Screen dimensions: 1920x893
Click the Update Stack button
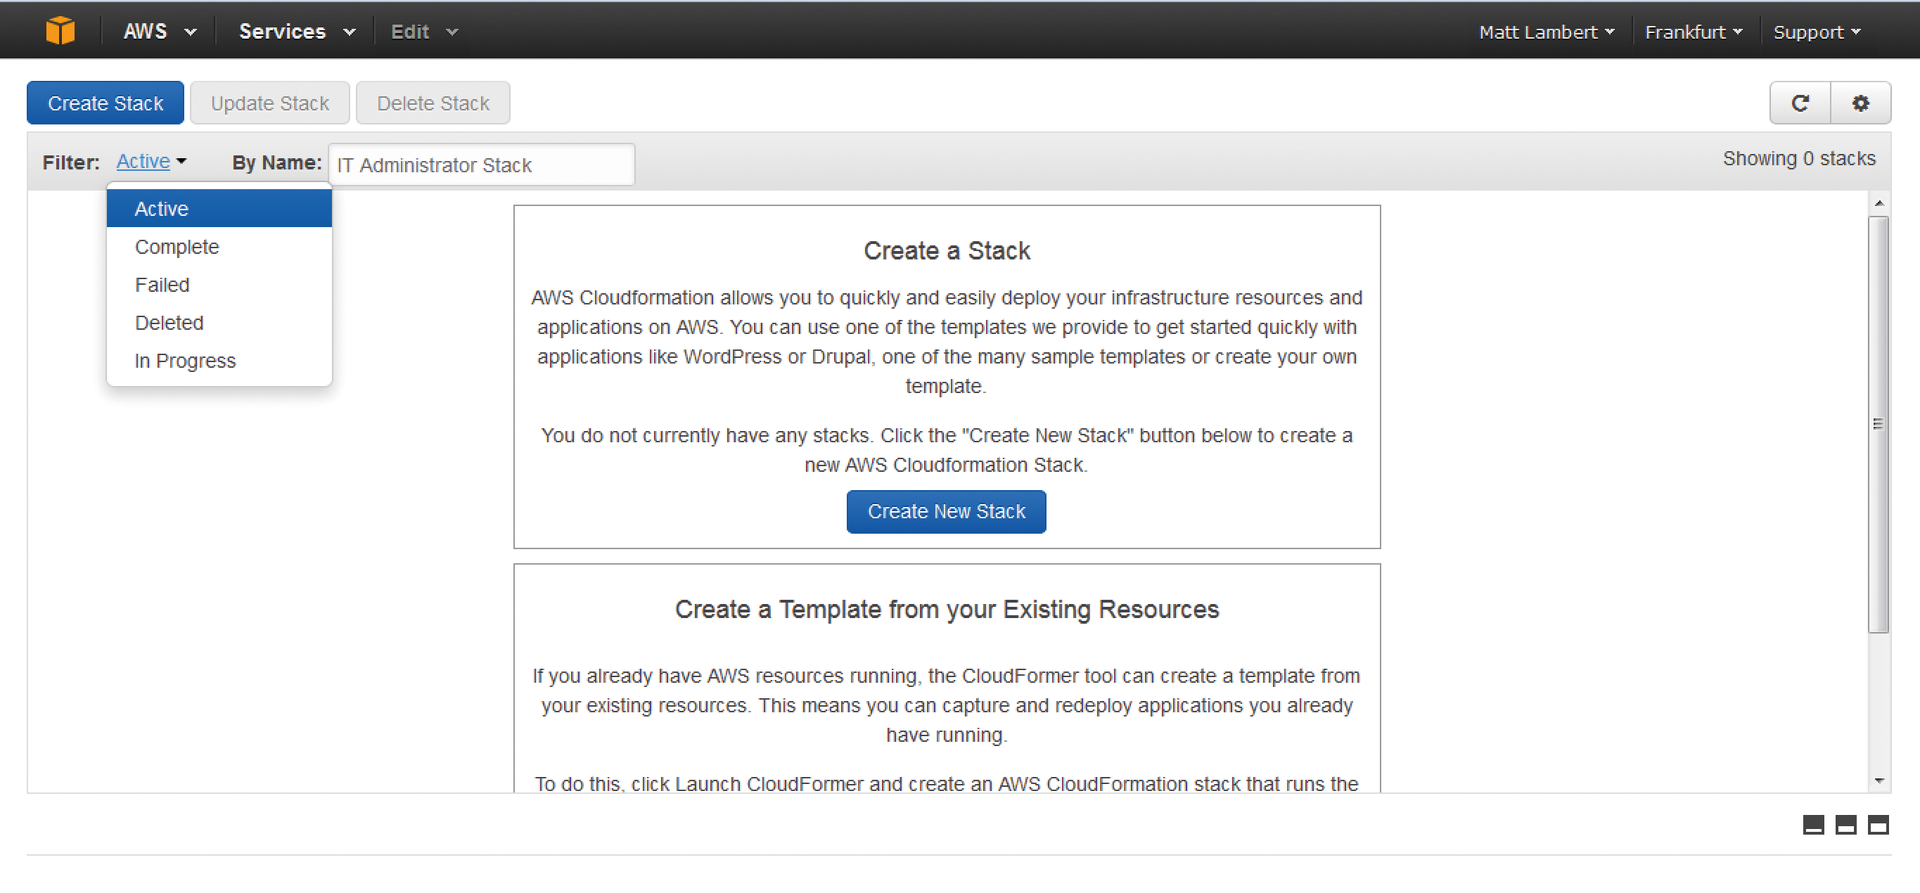tap(270, 103)
